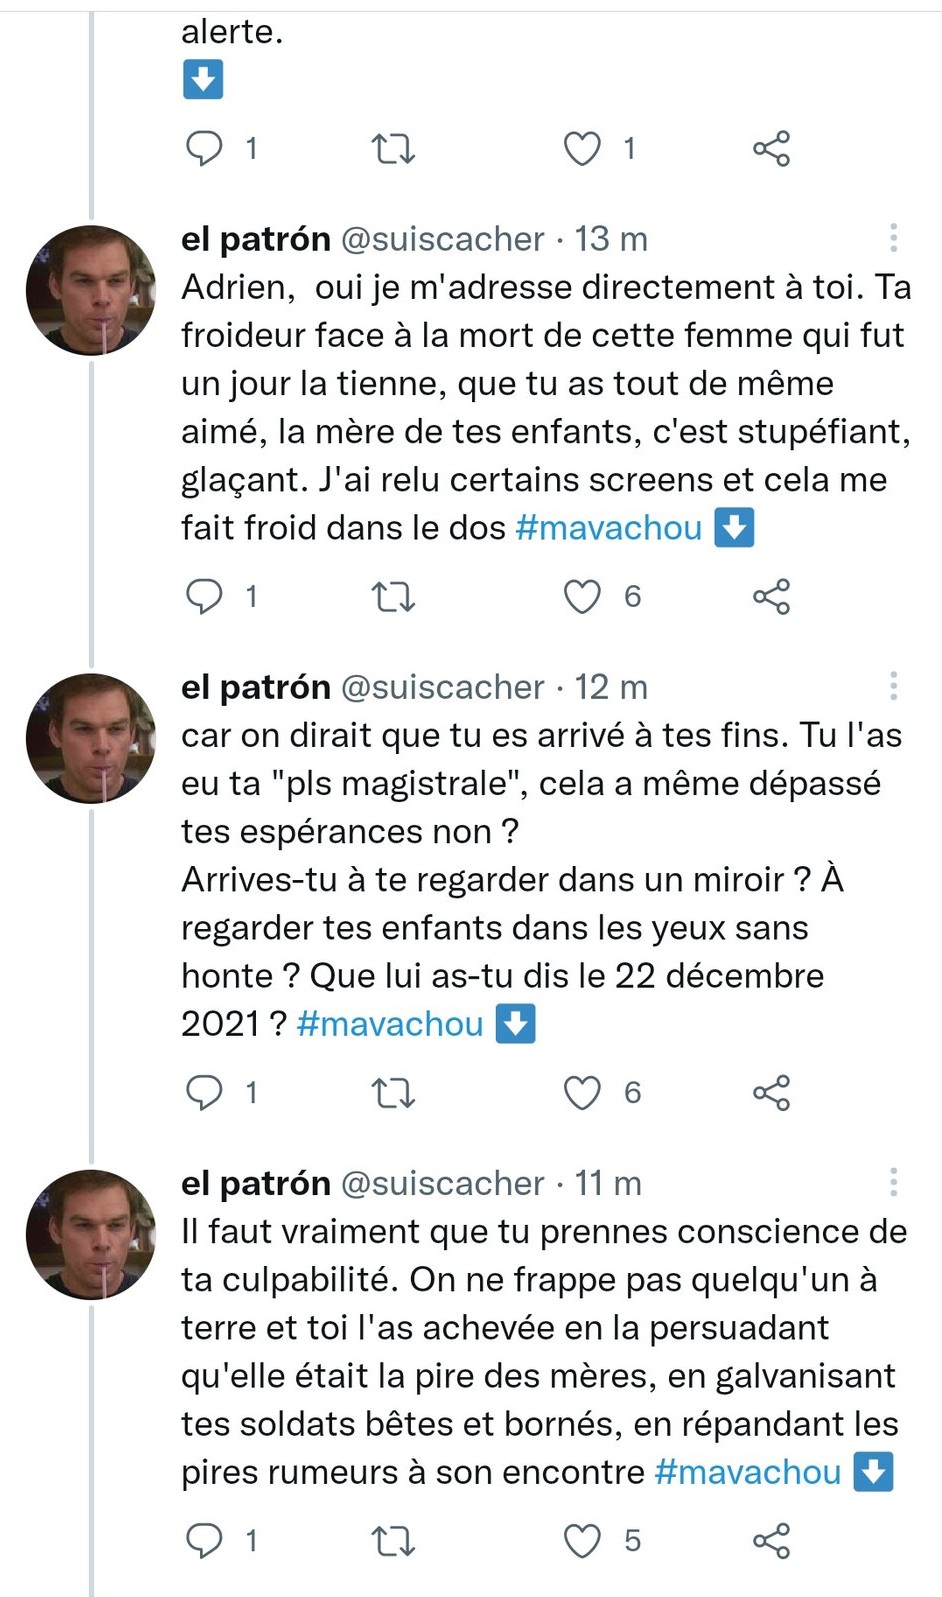Open el patrón avatar on 12 m tweet
Screen dimensions: 942x1597
(91, 738)
